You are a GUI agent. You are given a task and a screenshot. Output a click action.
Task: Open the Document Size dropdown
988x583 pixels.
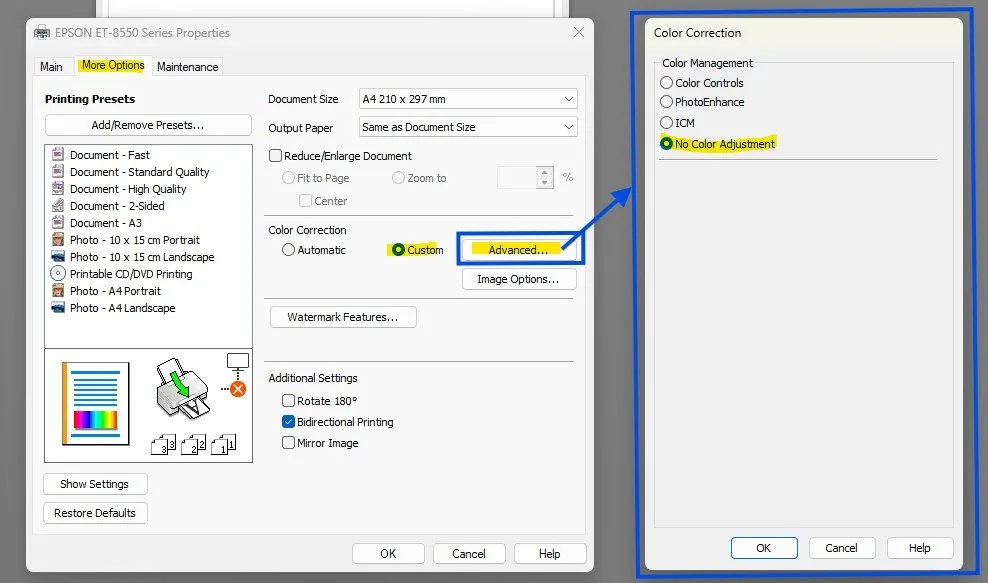click(468, 99)
